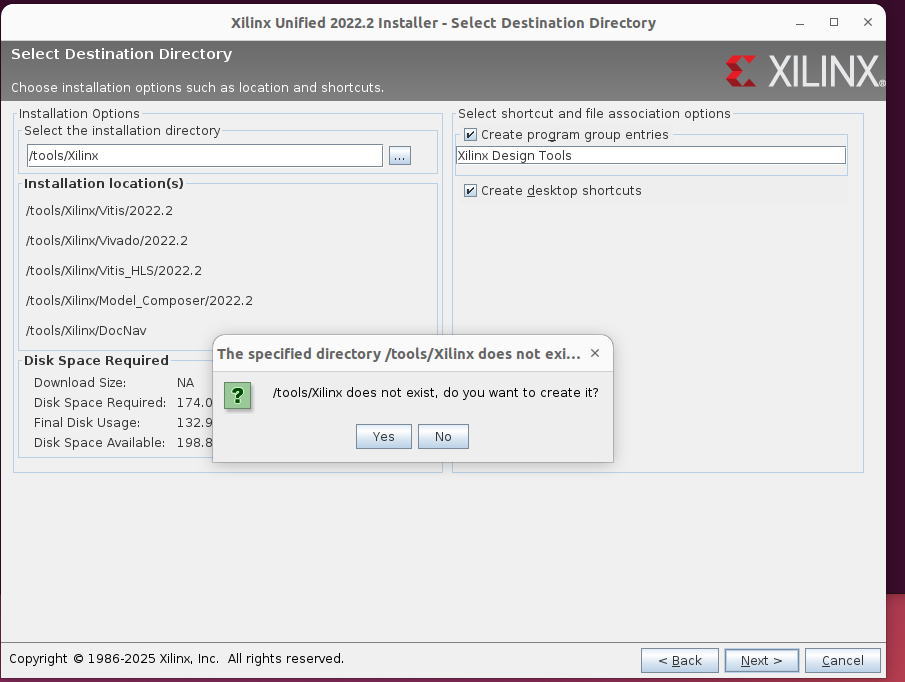The width and height of the screenshot is (905, 682).
Task: Close the directory-does-not-exist dialog
Action: 595,353
